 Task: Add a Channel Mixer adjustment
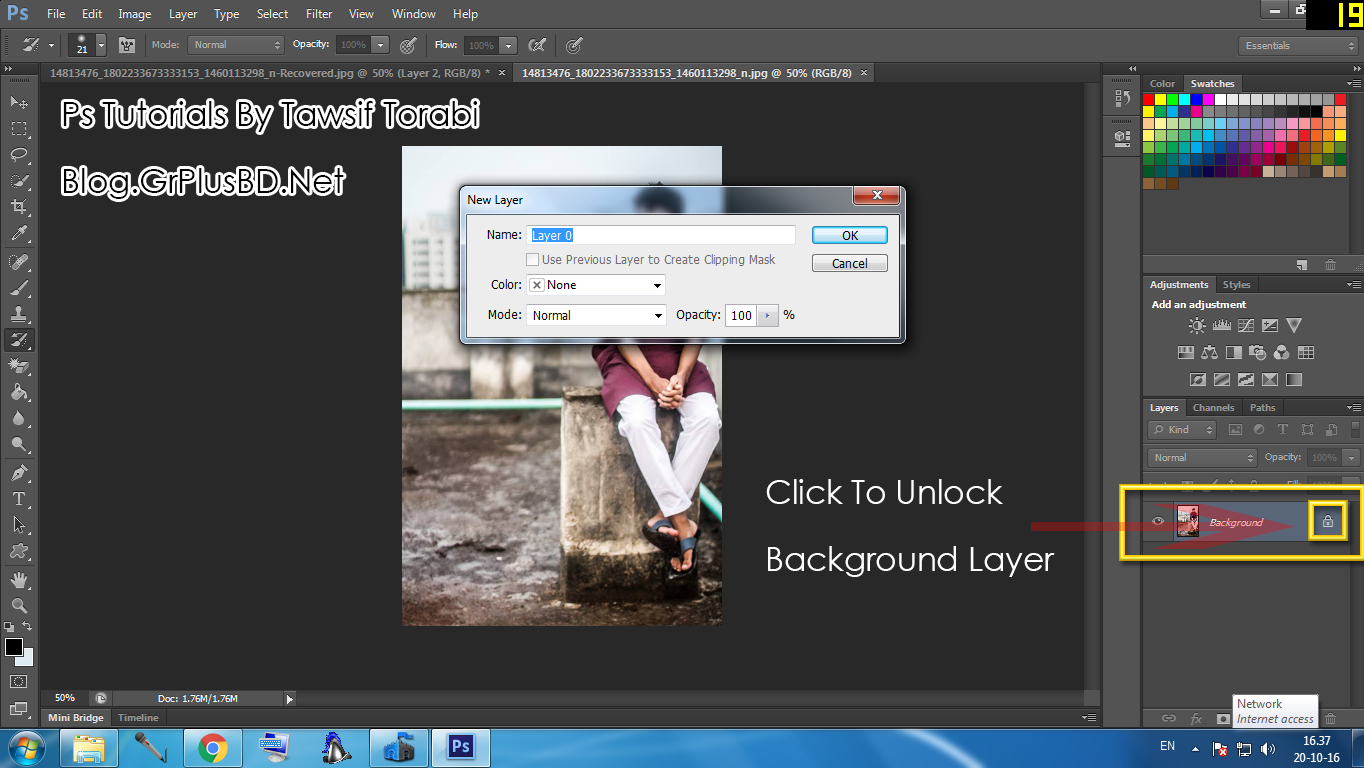(1282, 352)
